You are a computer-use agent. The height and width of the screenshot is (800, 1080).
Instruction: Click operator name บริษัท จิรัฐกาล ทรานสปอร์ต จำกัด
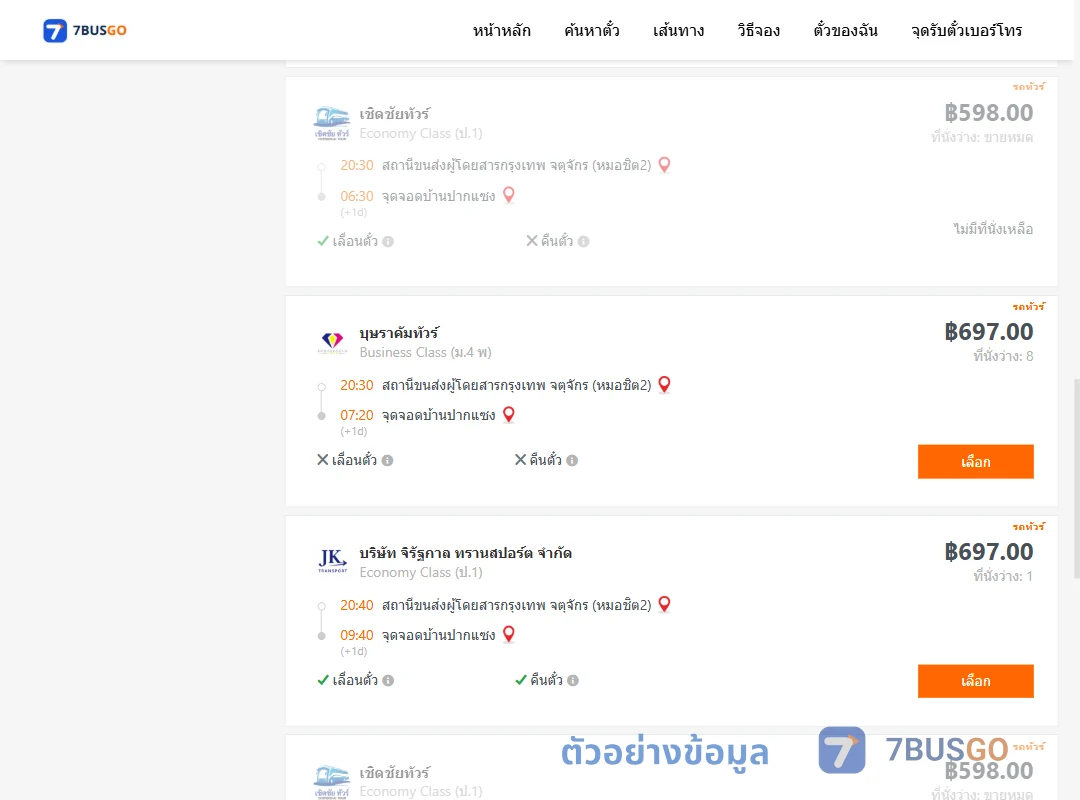click(465, 553)
